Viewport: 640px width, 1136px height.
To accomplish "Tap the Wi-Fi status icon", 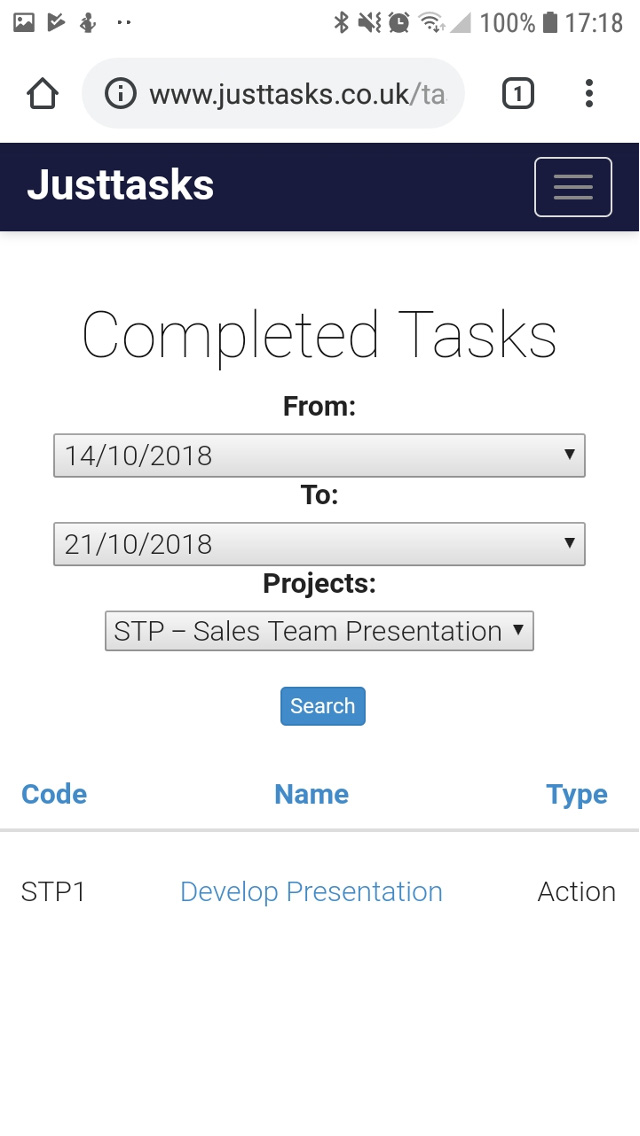I will pyautogui.click(x=431, y=22).
